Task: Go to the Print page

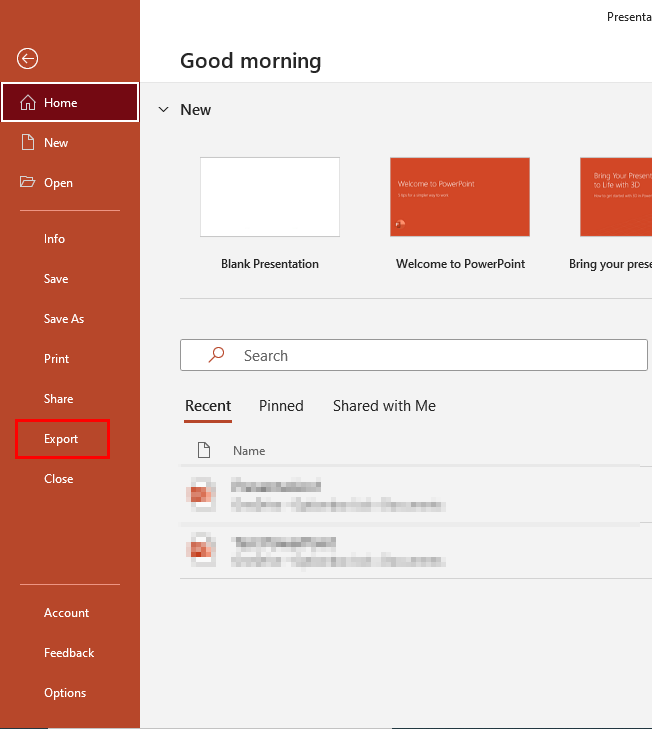Action: (57, 359)
